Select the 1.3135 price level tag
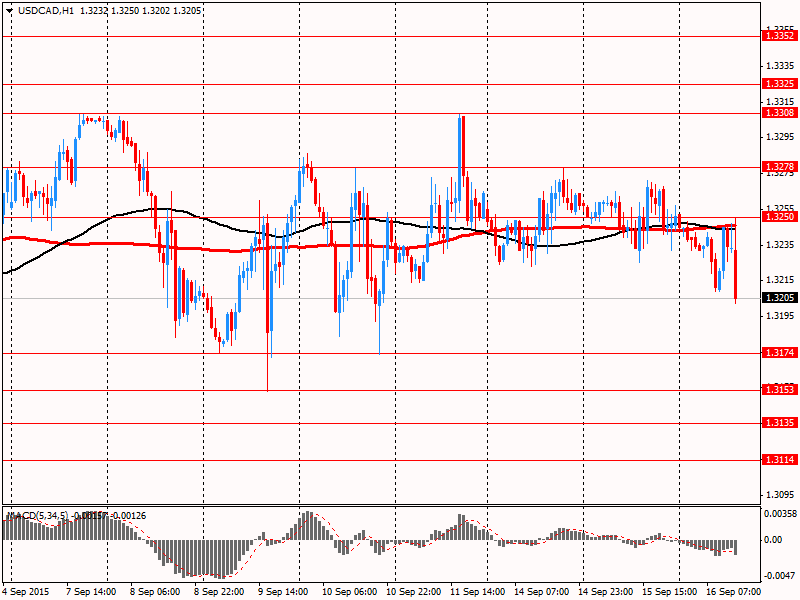800x600 pixels. click(x=778, y=424)
